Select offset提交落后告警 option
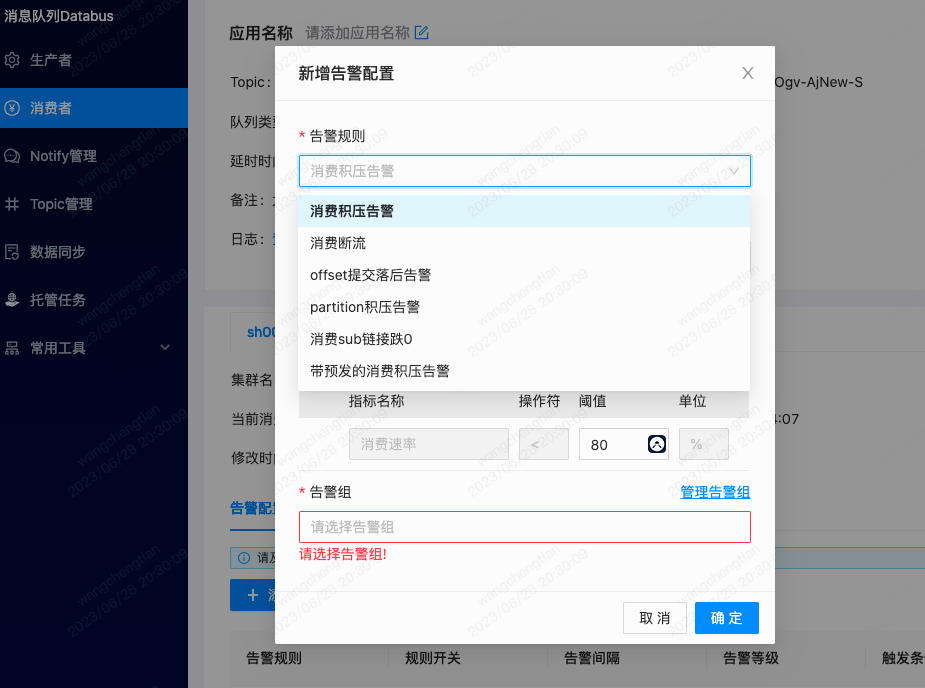Image resolution: width=925 pixels, height=688 pixels. point(524,275)
